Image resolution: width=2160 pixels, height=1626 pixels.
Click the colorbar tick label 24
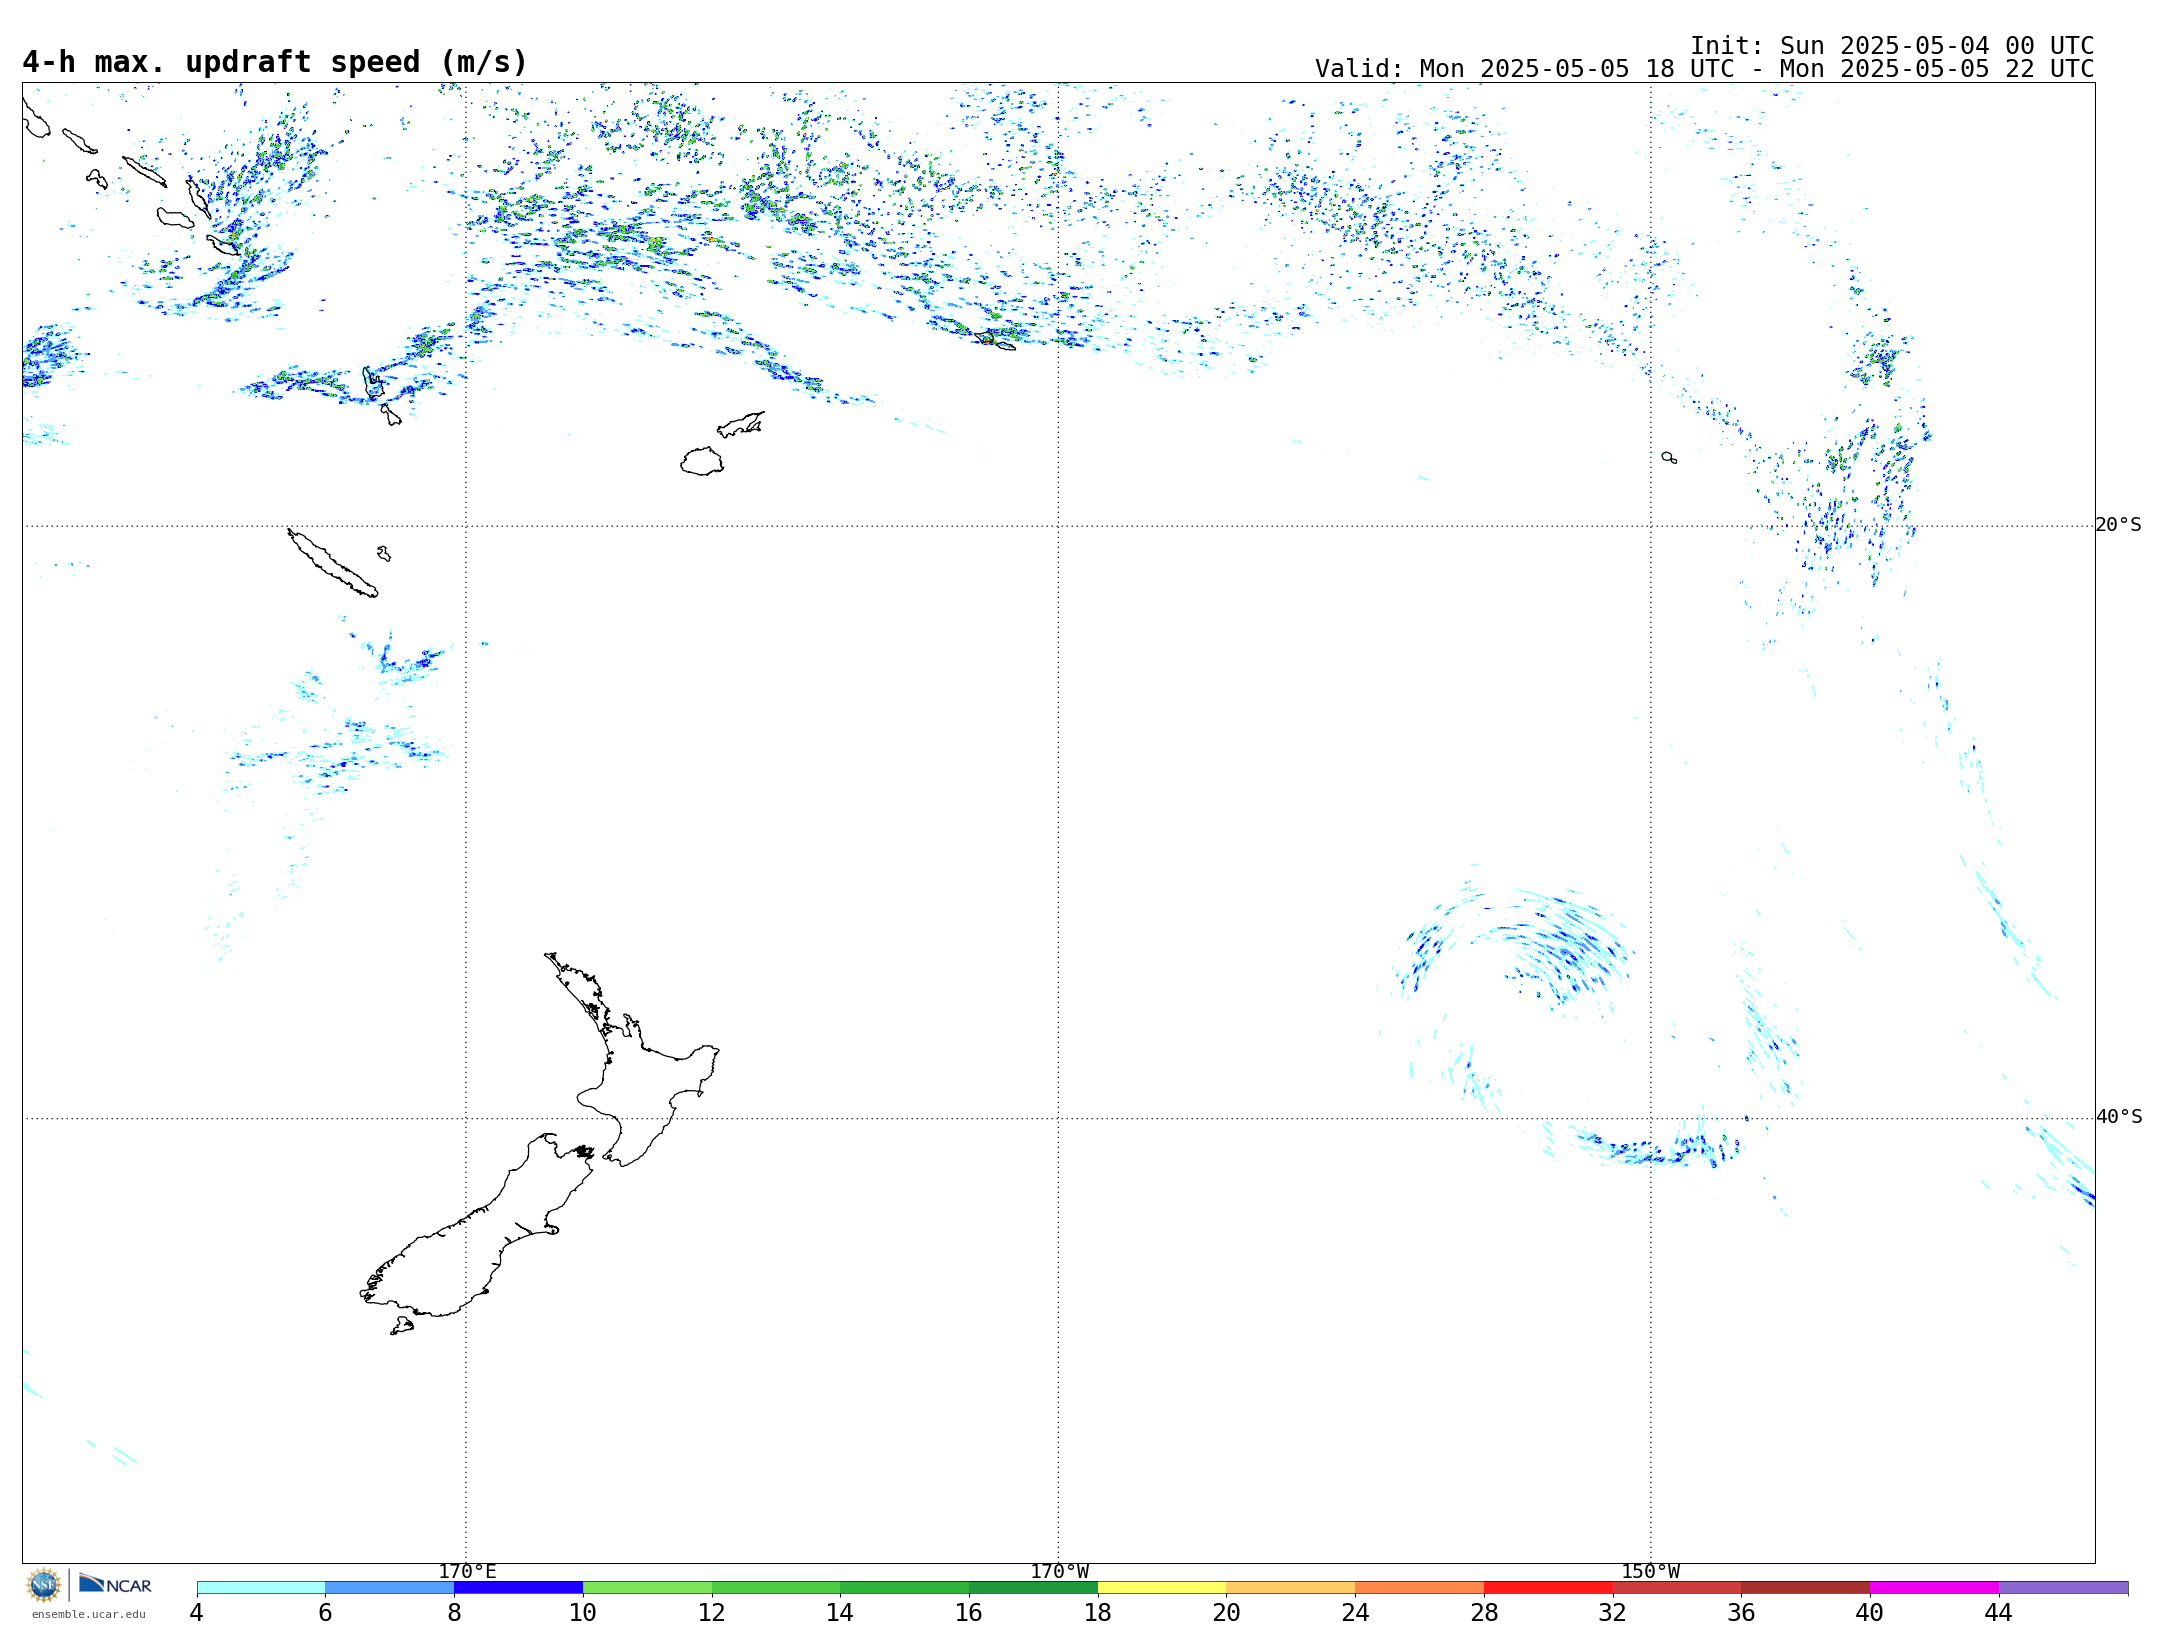tap(1355, 1612)
